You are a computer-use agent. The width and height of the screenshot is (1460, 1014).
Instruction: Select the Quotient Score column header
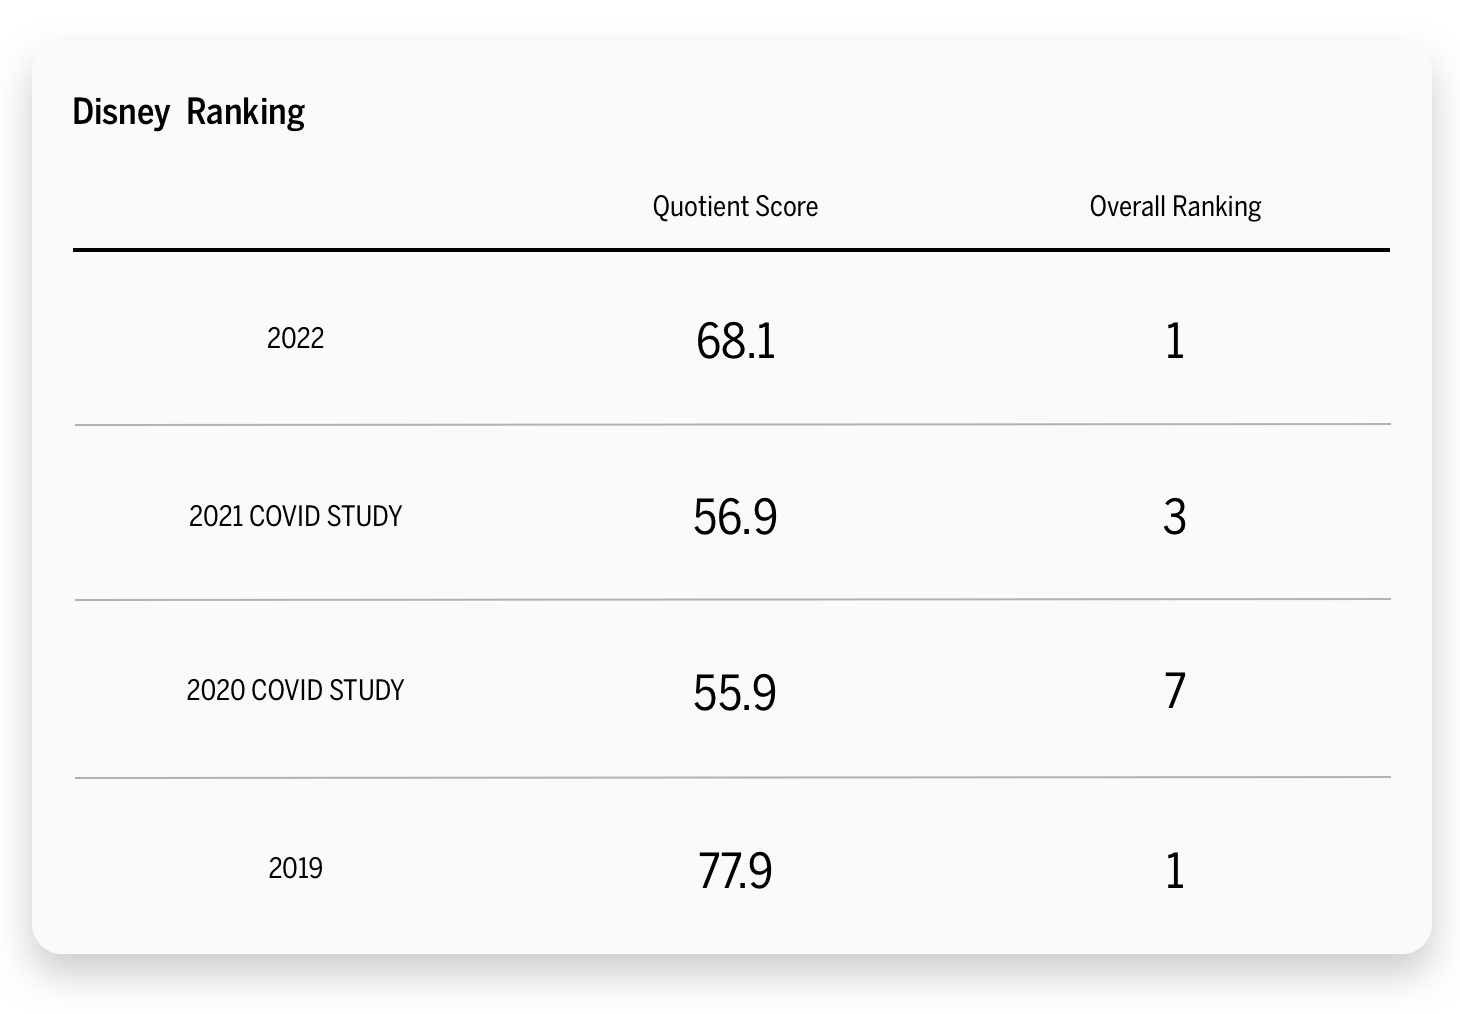point(735,207)
